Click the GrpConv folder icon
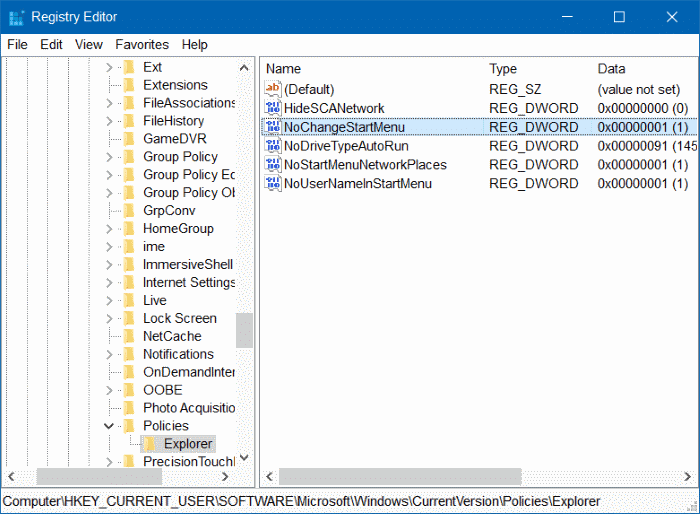 129,210
